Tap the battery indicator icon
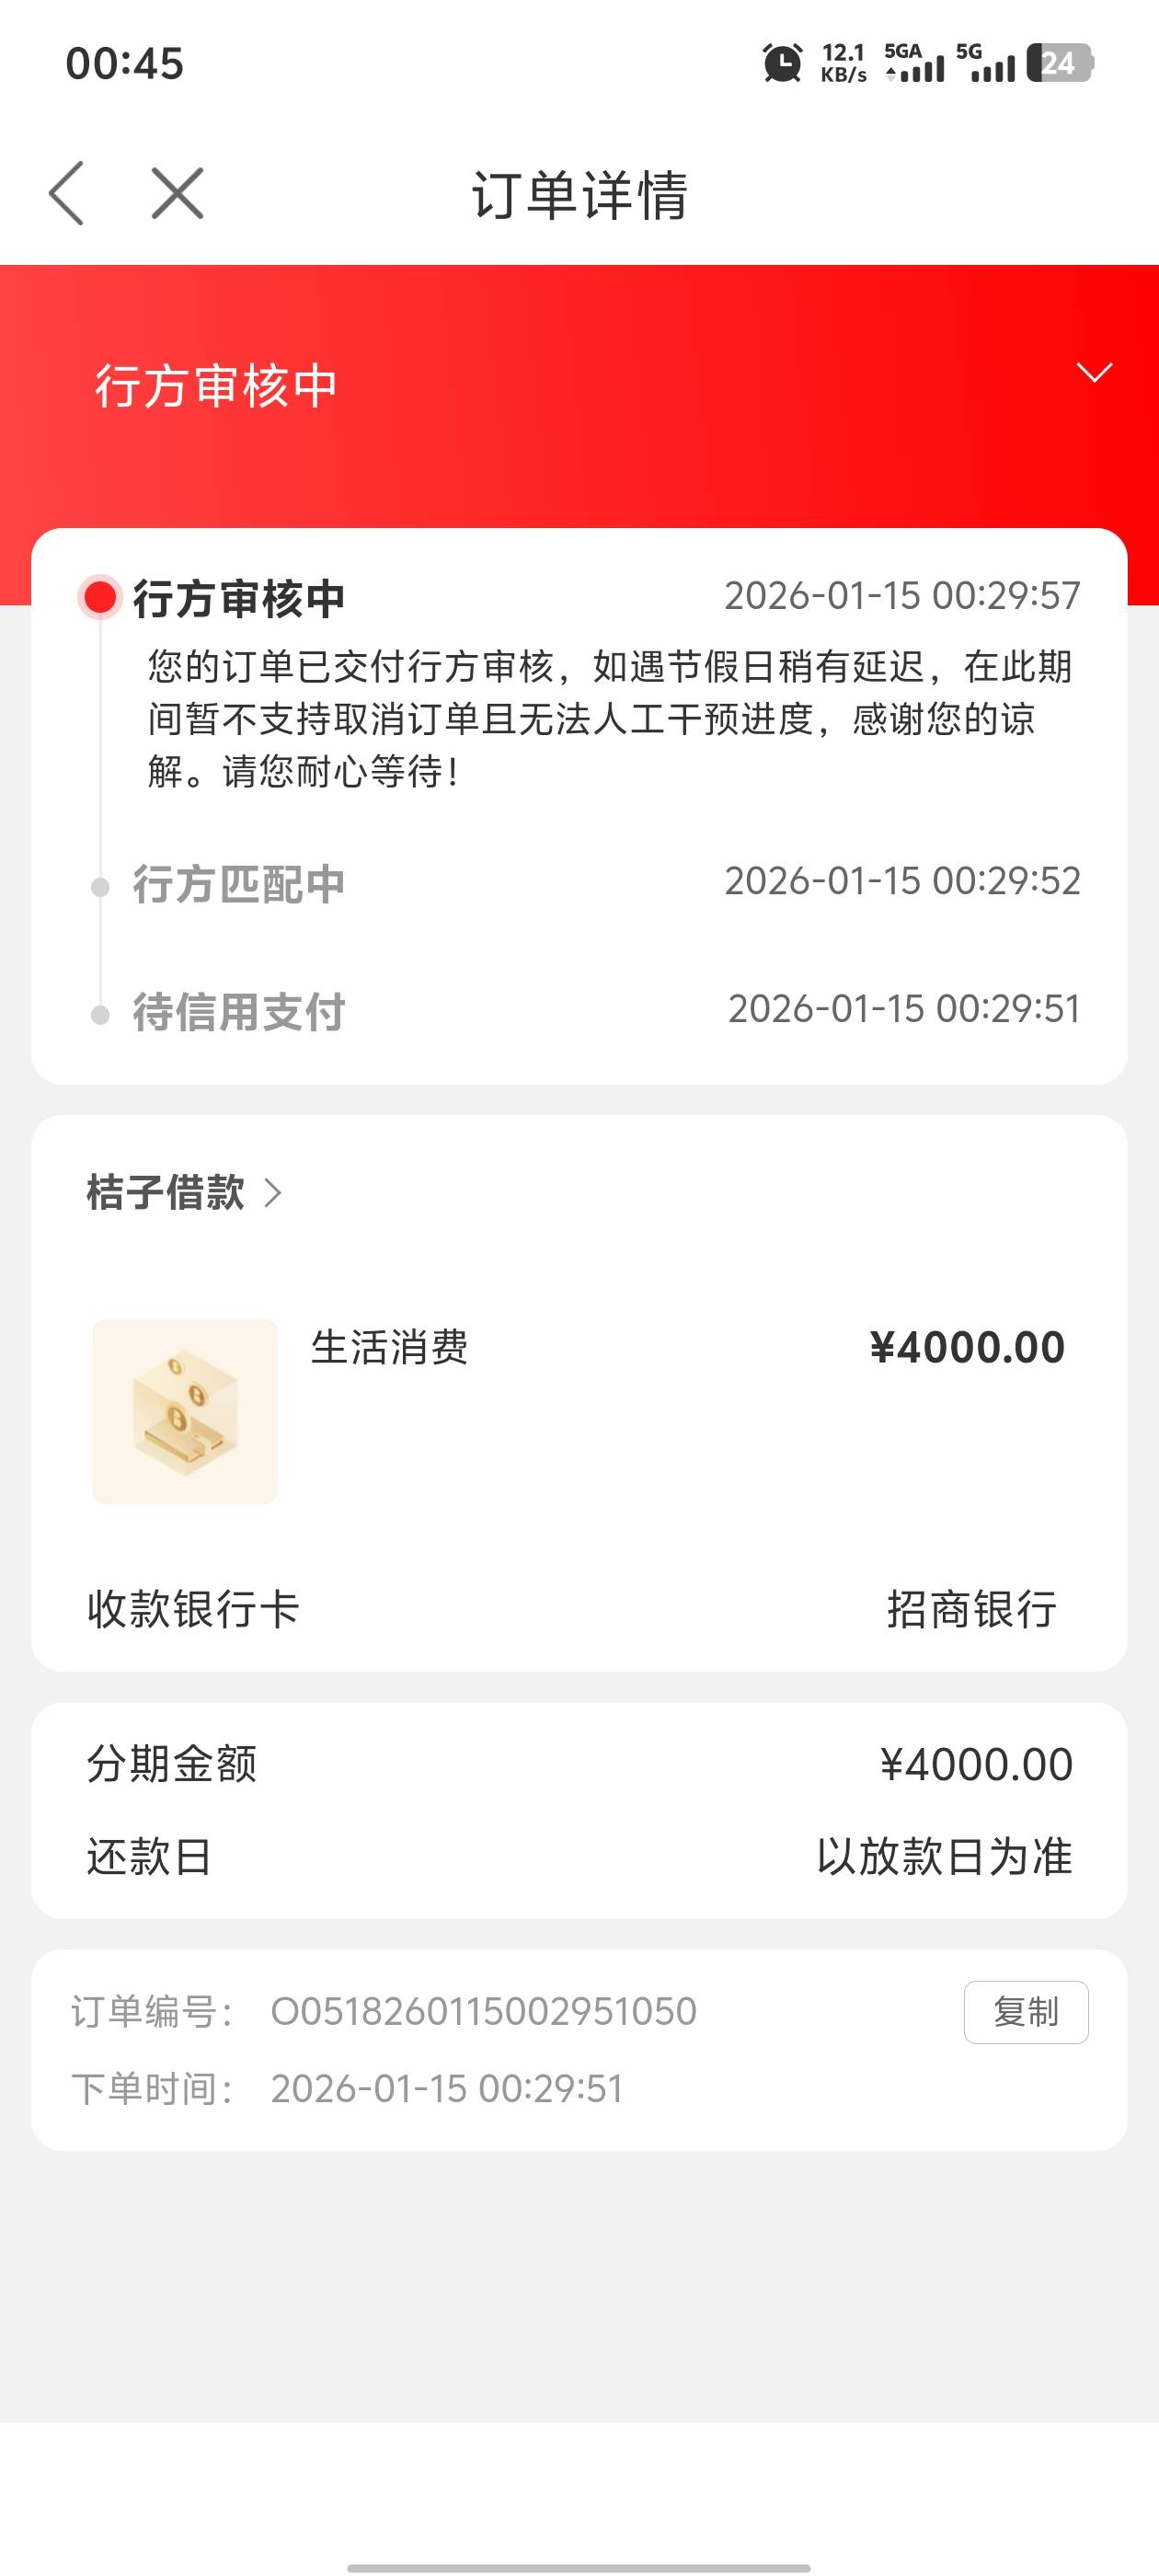Screen dimensions: 1159x2576 coord(1059,63)
